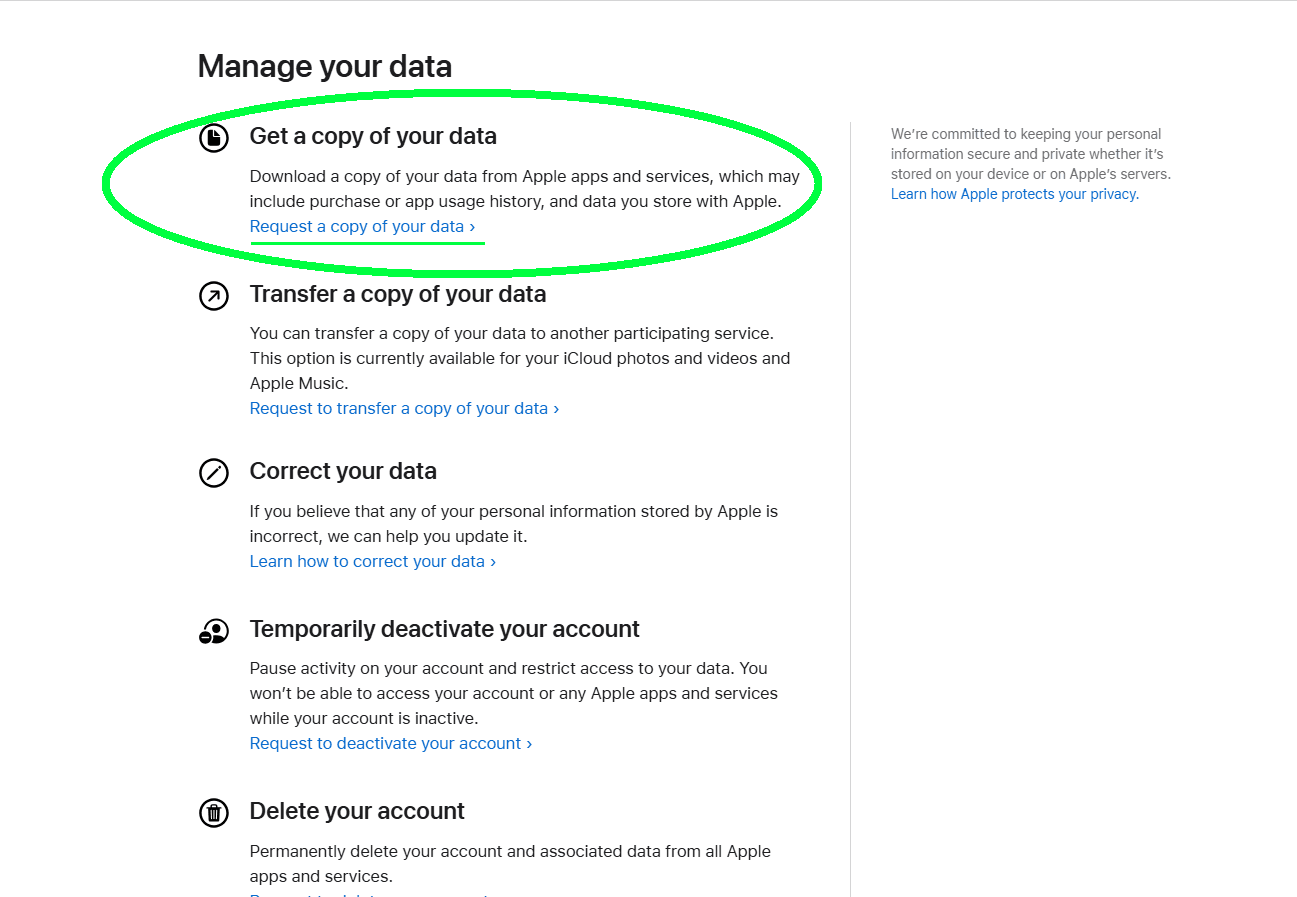This screenshot has height=897, width=1297.
Task: Open Learn how to correct your data link
Action: (365, 561)
